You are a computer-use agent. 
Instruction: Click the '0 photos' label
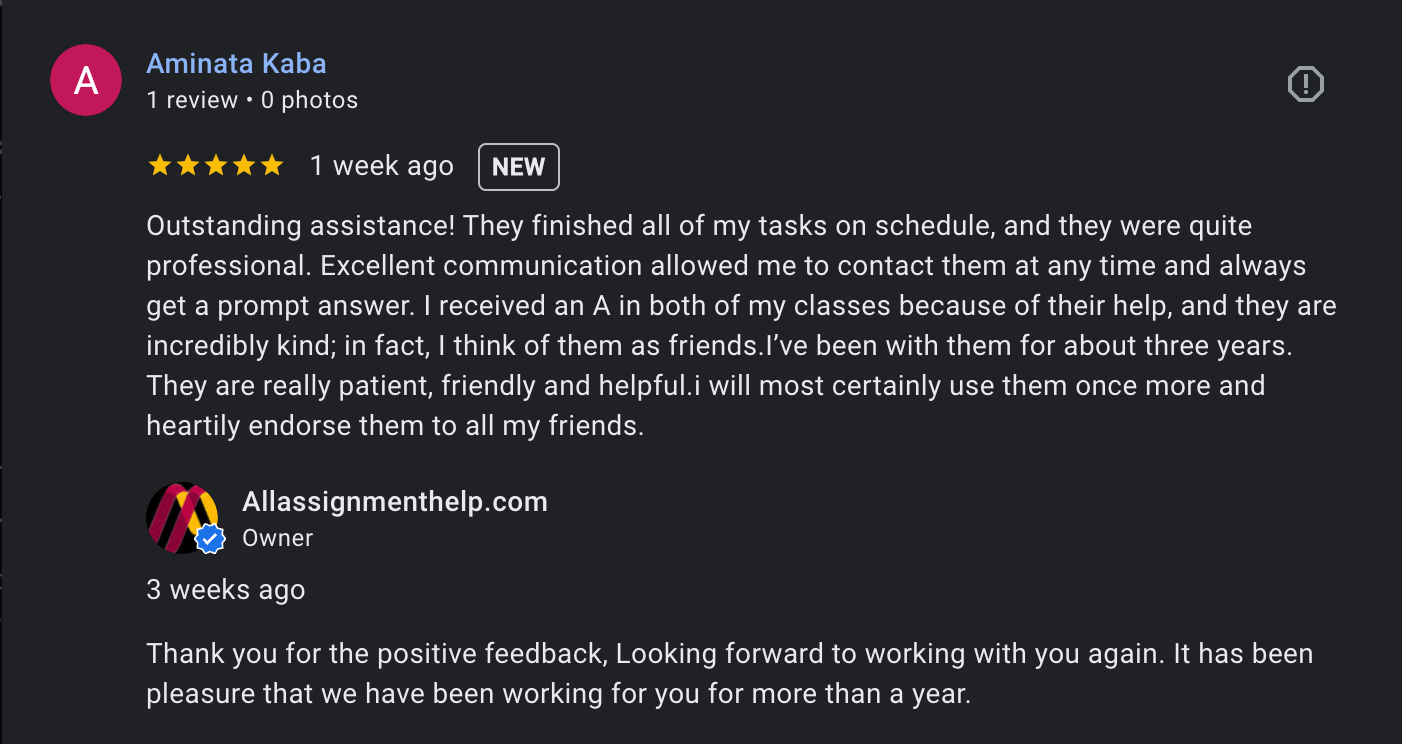coord(309,100)
